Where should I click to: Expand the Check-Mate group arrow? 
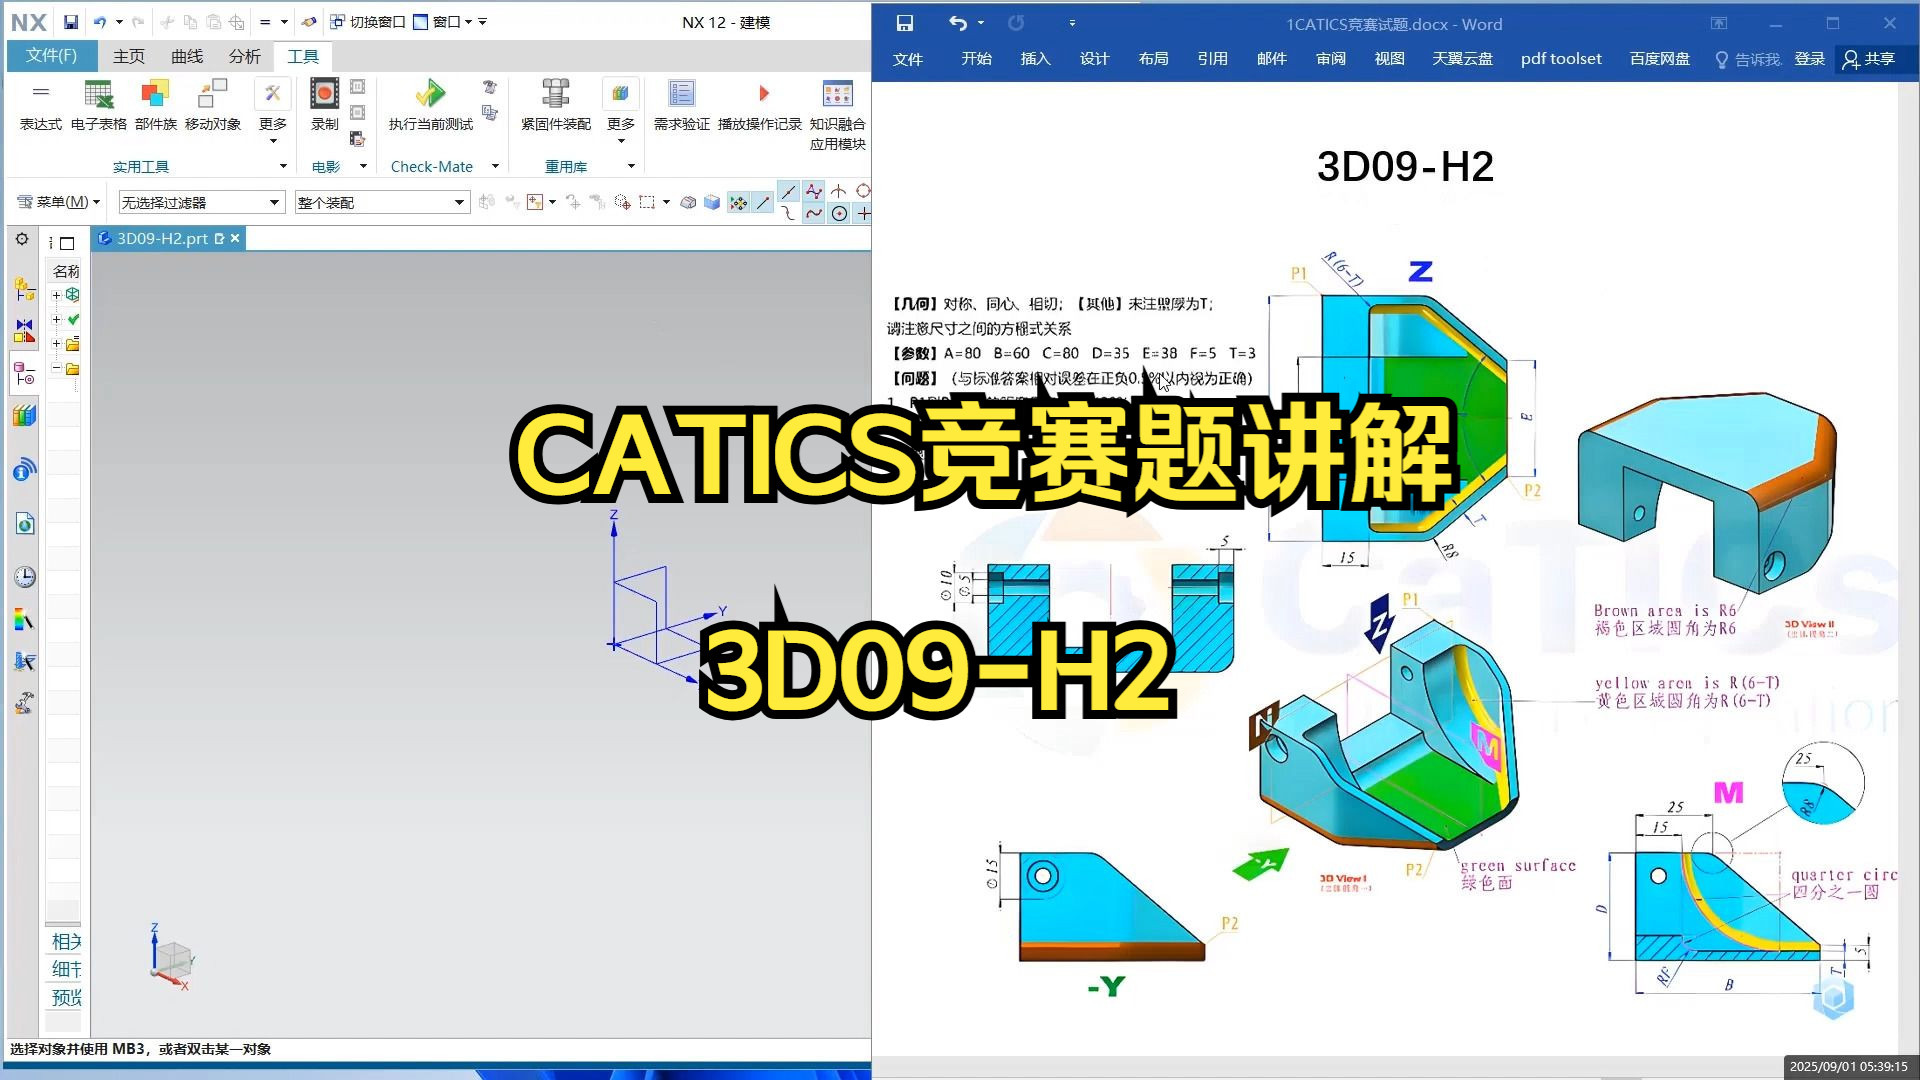pyautogui.click(x=495, y=166)
